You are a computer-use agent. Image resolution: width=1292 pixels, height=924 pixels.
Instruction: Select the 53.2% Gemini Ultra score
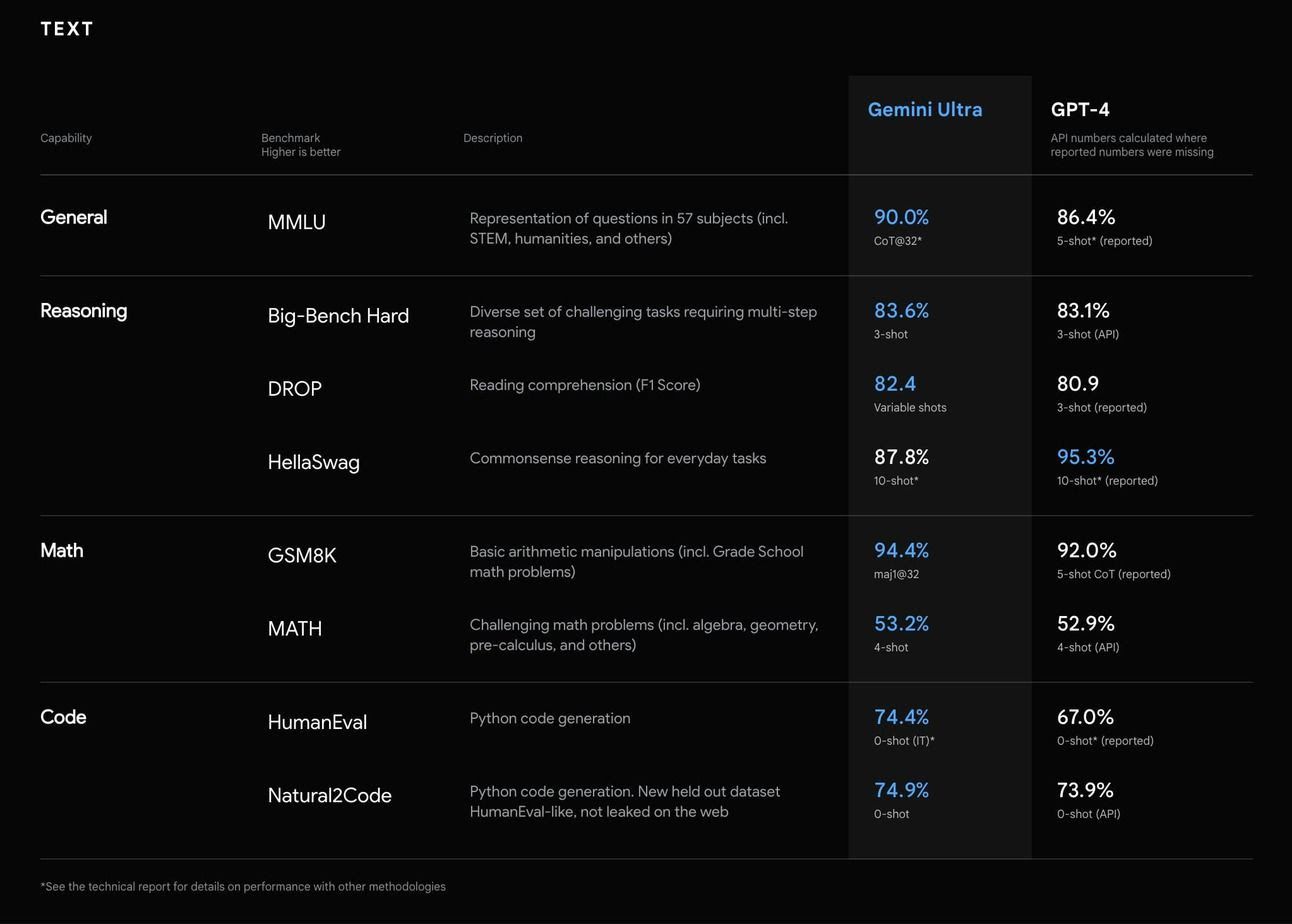point(901,624)
